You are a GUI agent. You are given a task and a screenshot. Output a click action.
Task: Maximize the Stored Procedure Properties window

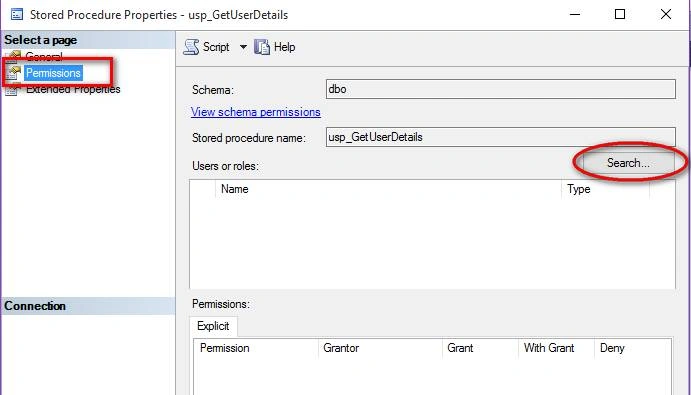pyautogui.click(x=620, y=14)
